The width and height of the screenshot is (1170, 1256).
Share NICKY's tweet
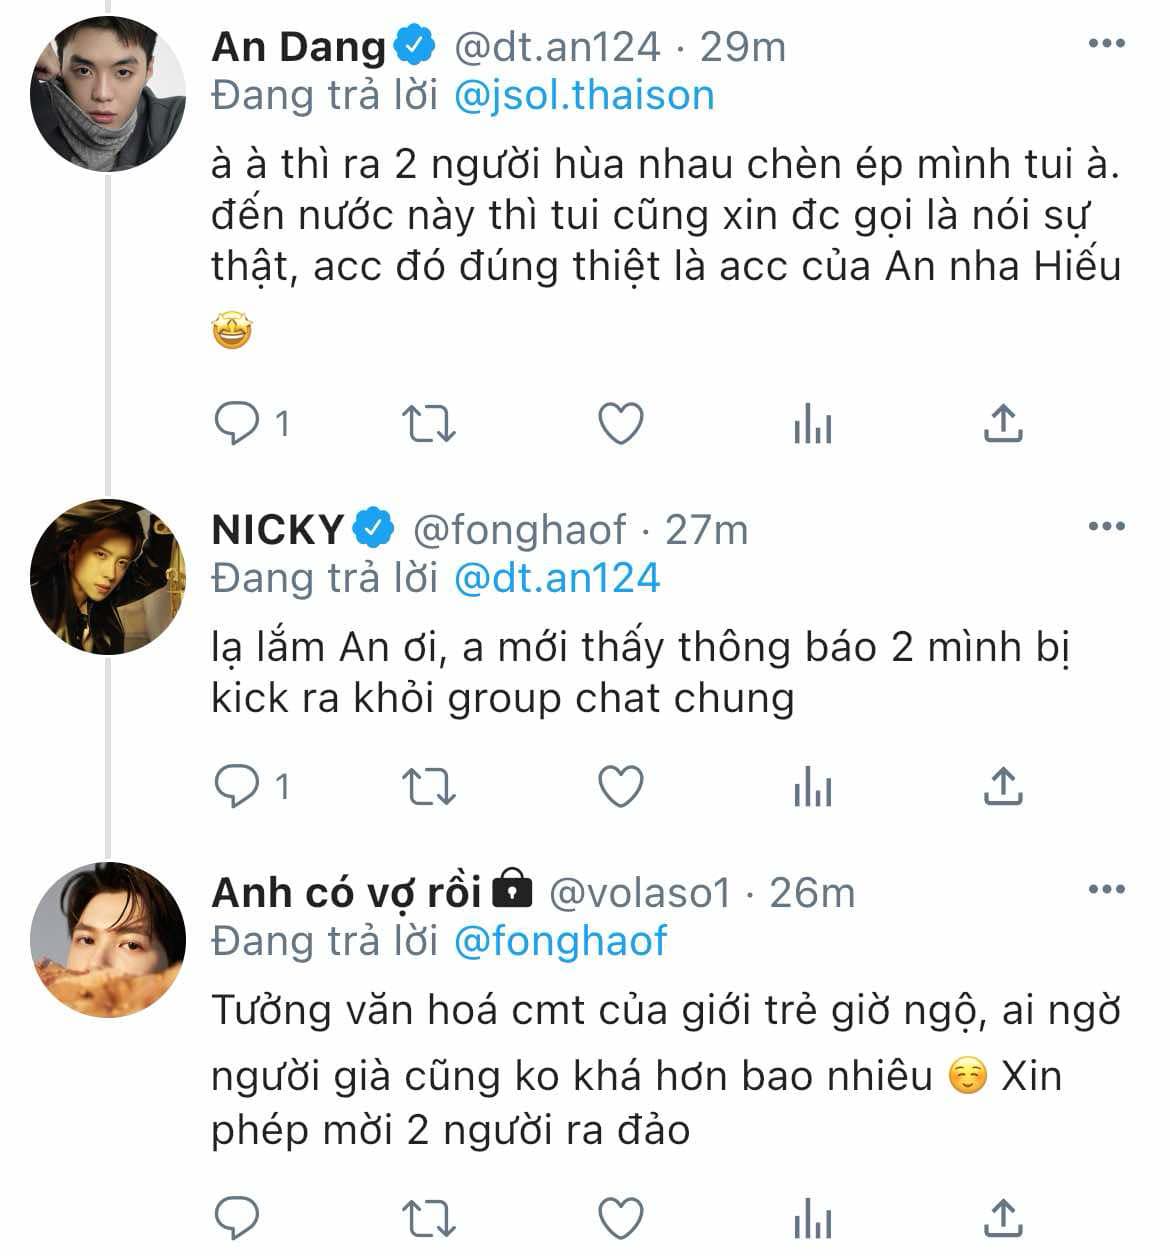(x=1003, y=788)
